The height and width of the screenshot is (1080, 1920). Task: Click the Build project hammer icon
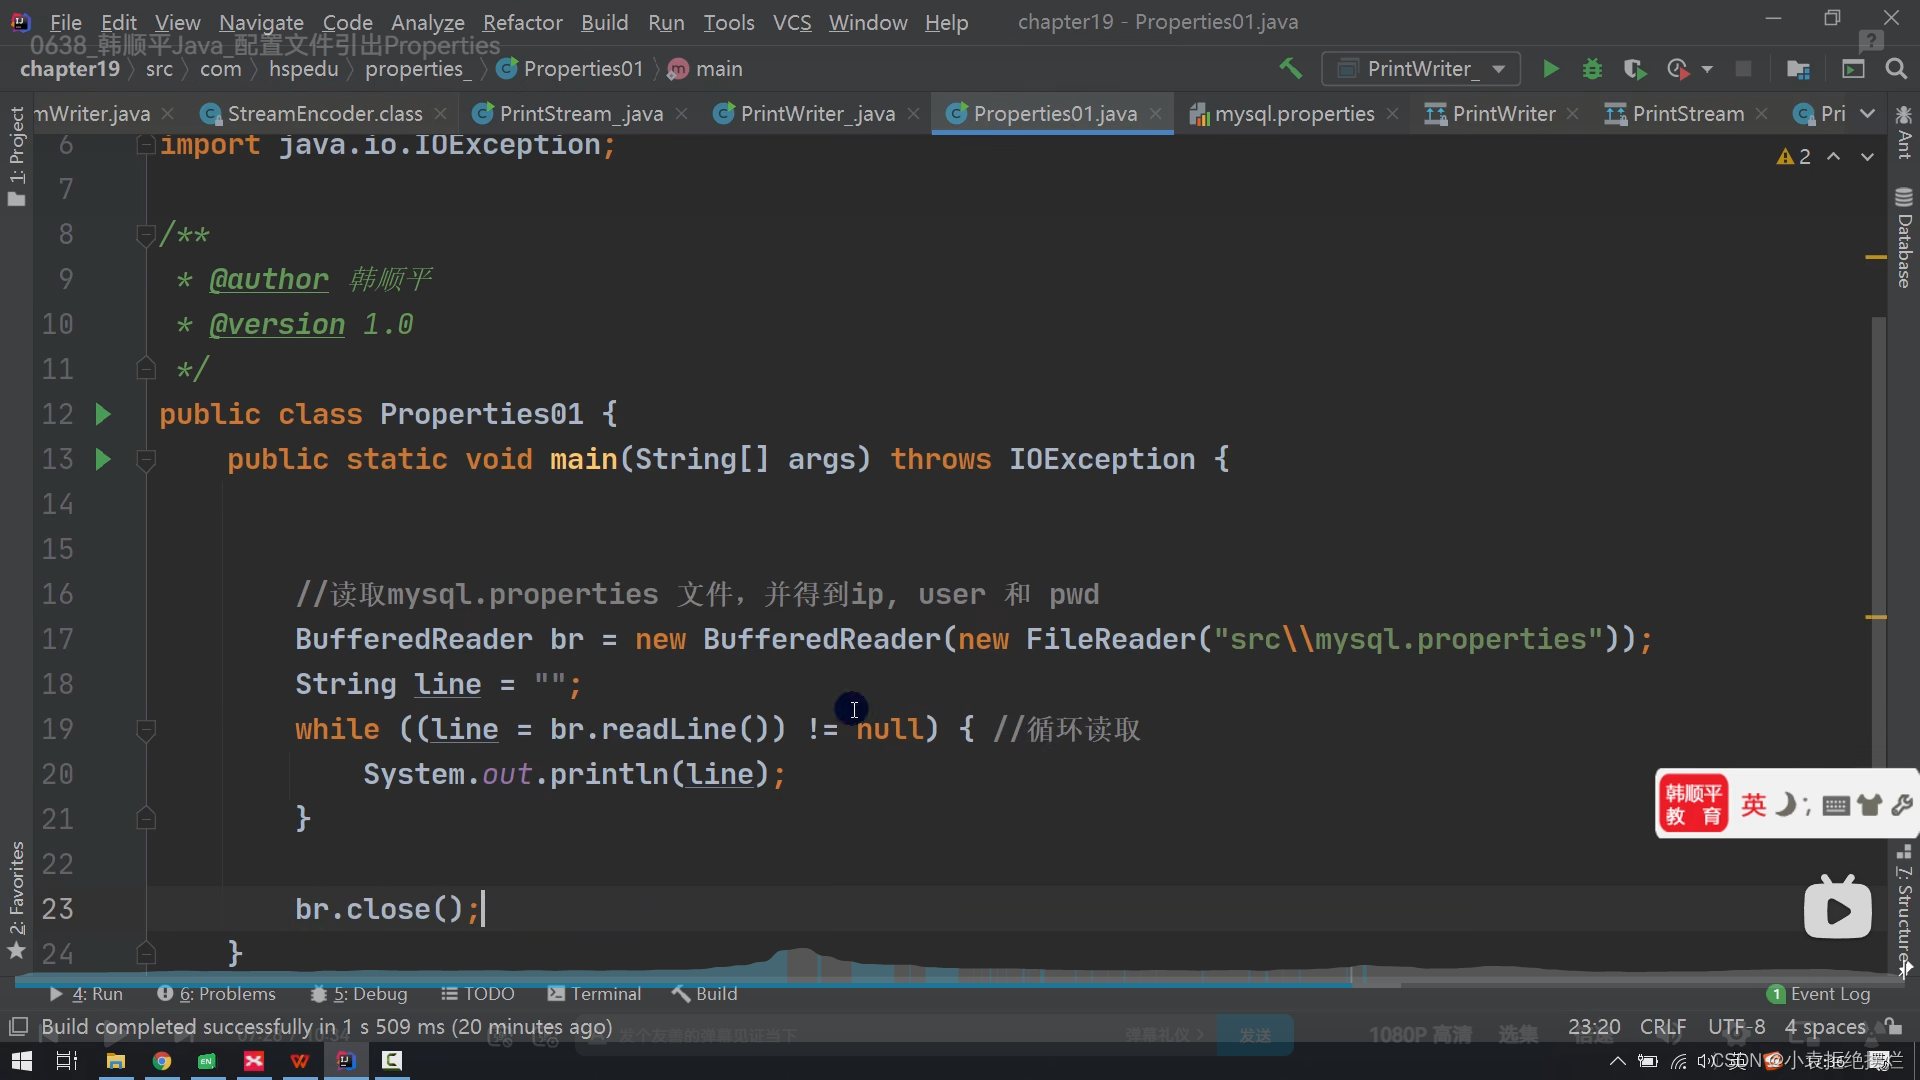click(1290, 69)
